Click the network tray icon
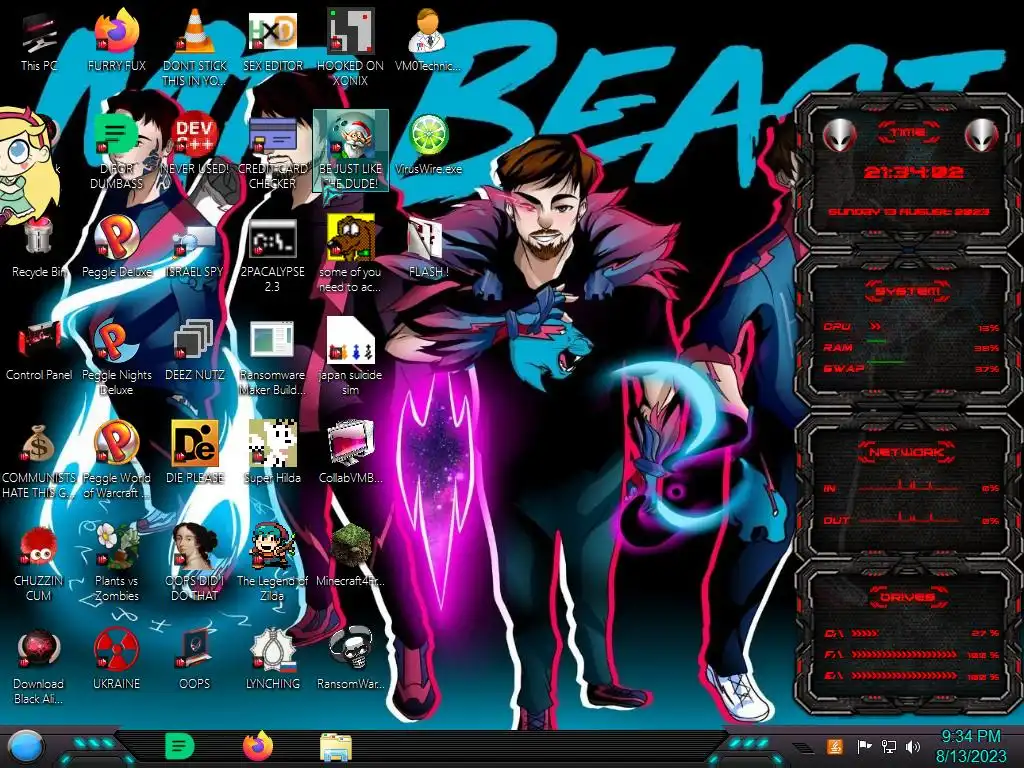The width and height of the screenshot is (1024, 768). click(889, 746)
